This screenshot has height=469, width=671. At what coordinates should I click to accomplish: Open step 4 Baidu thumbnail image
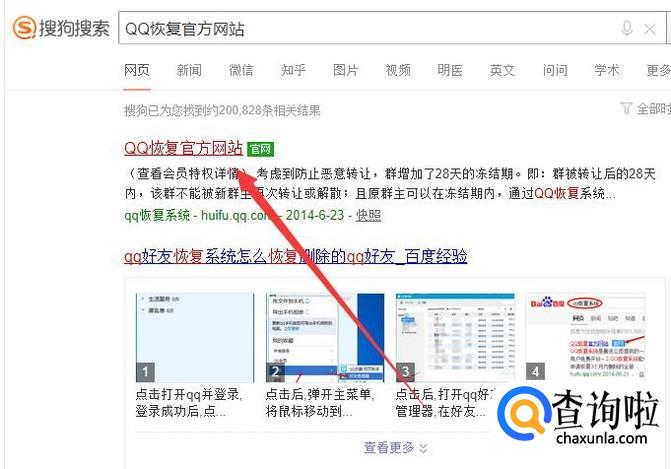pyautogui.click(x=585, y=336)
